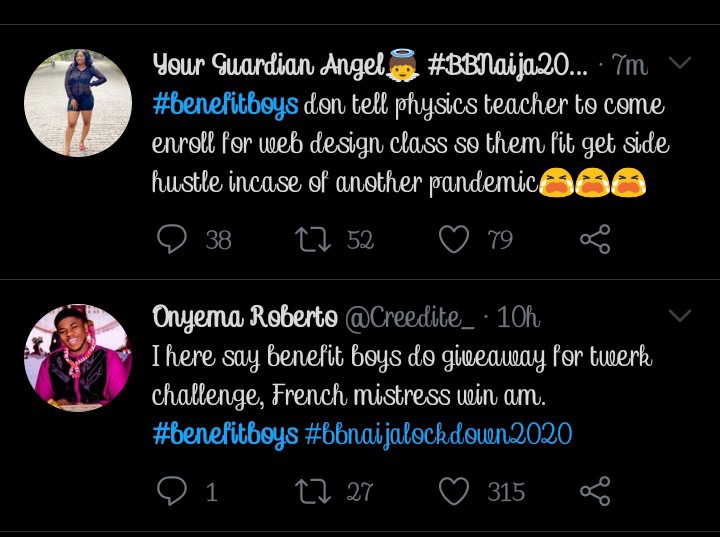The image size is (720, 537).
Task: Share the physics teacher tweet
Action: [595, 239]
